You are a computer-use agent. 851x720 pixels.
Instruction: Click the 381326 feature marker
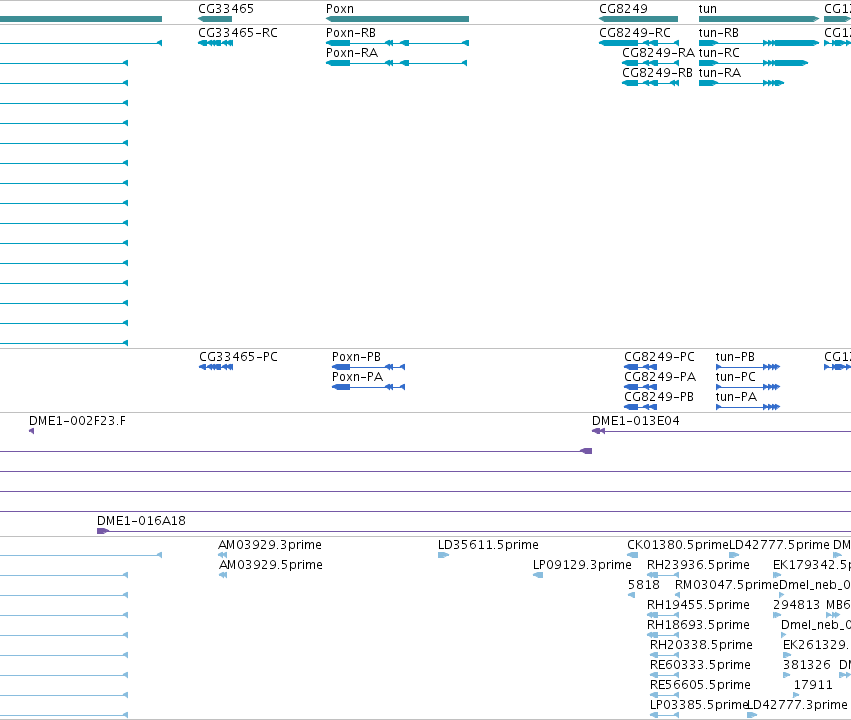coord(786,675)
